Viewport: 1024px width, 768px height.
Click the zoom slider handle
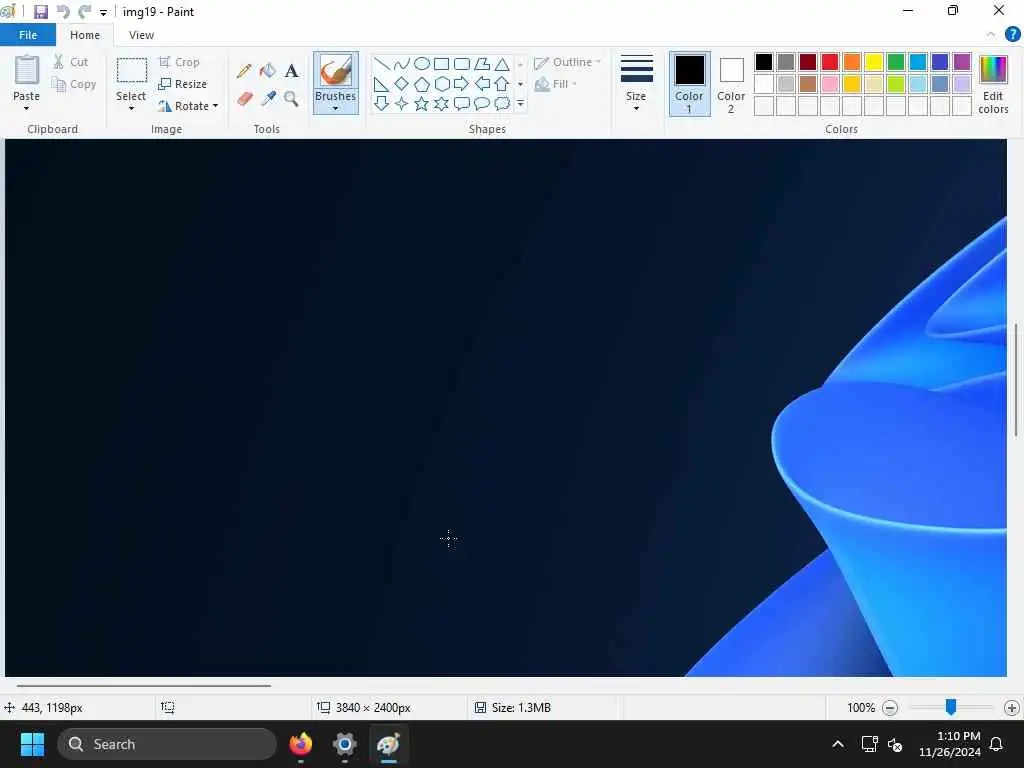pos(951,707)
